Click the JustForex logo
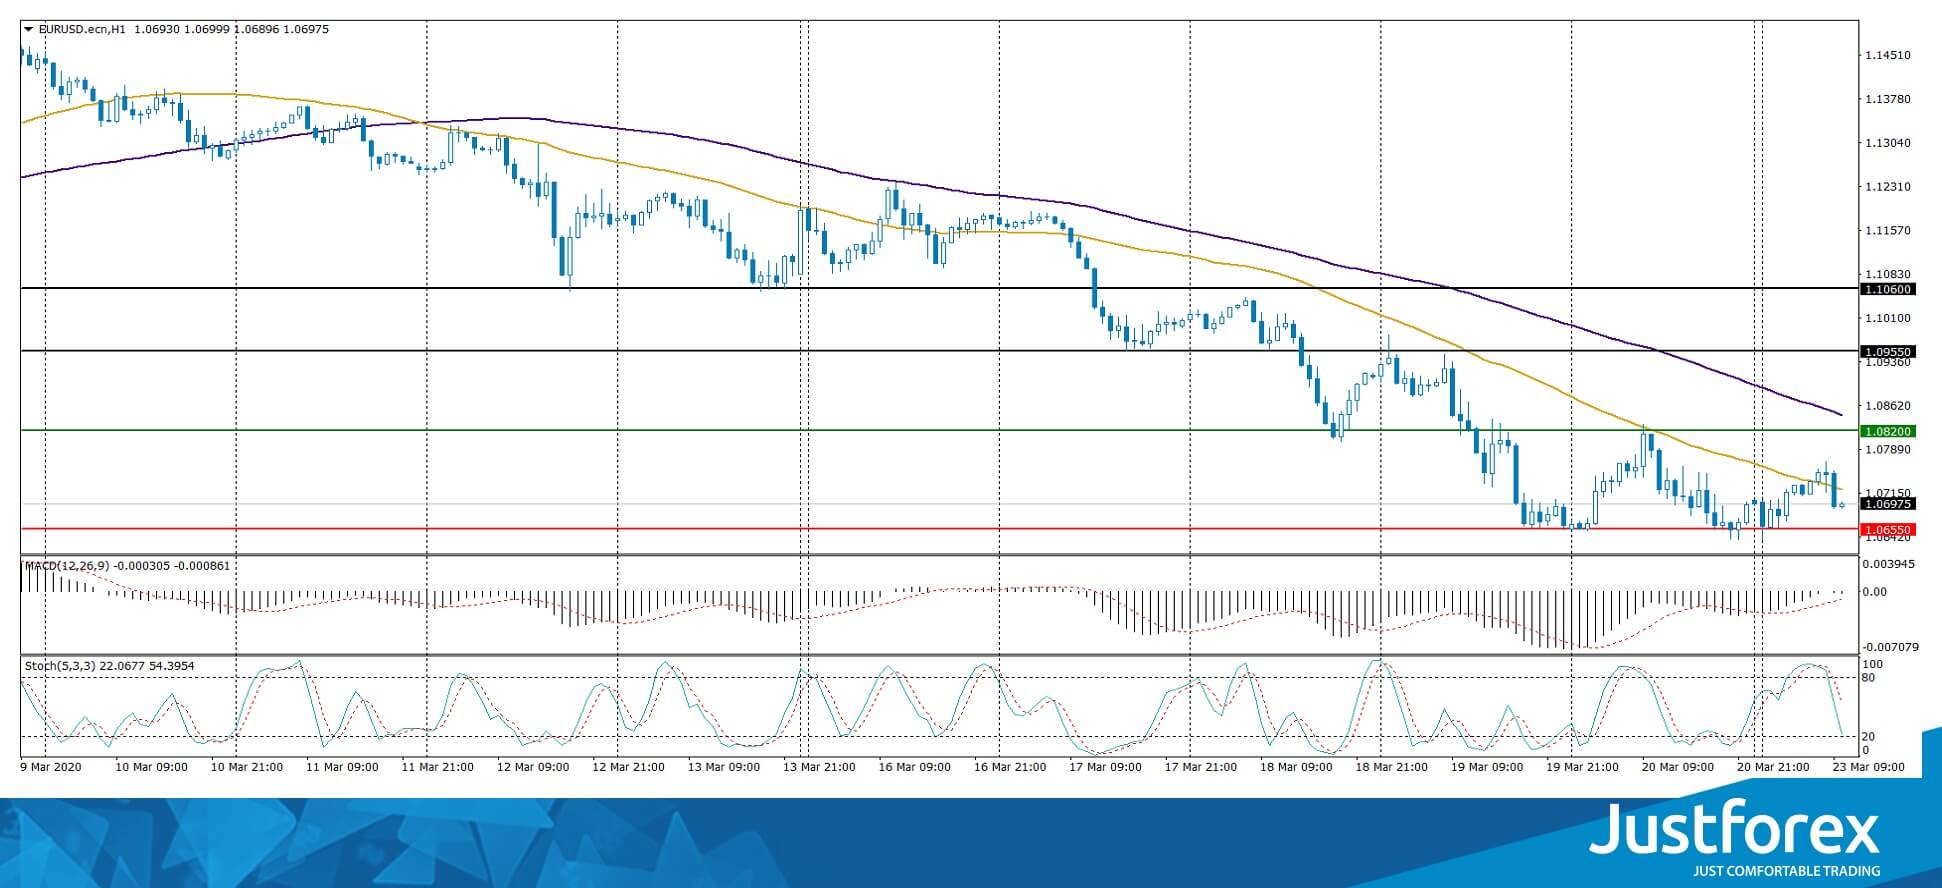Image resolution: width=1942 pixels, height=888 pixels. coord(1734,832)
